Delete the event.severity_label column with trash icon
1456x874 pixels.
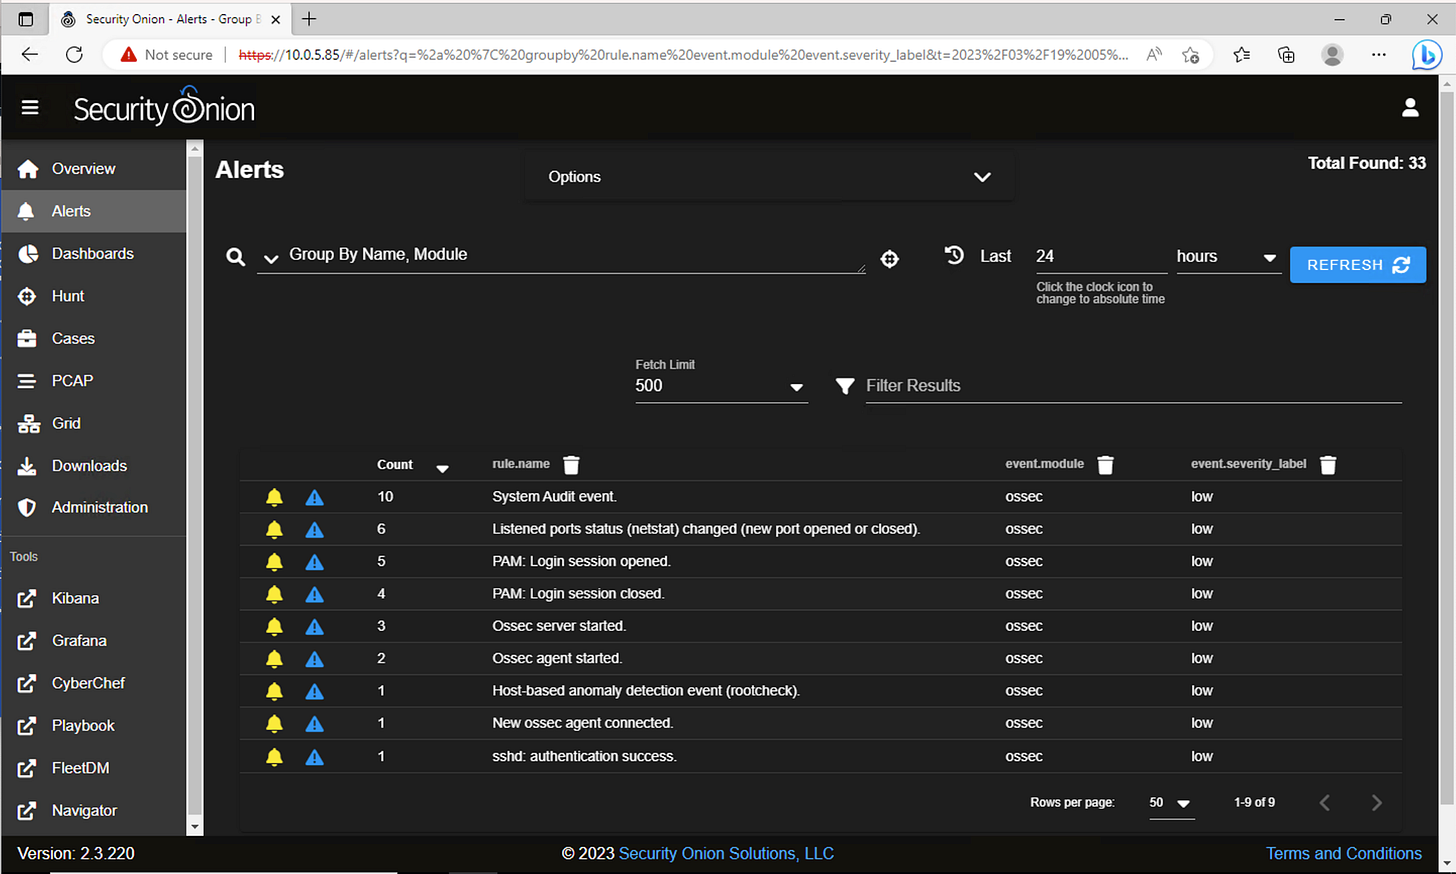pyautogui.click(x=1328, y=465)
